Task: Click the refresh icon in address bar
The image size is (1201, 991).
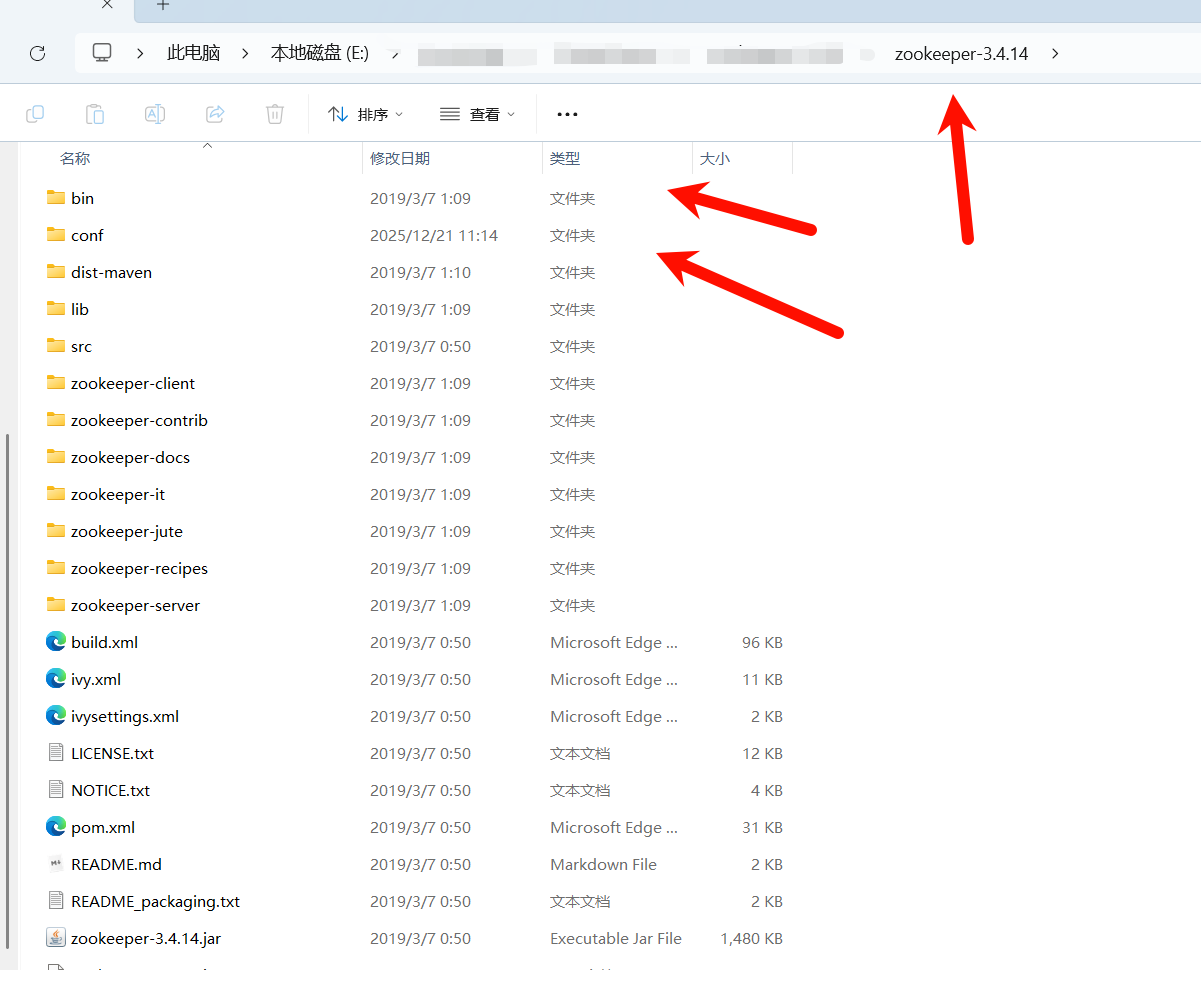Action: tap(37, 54)
